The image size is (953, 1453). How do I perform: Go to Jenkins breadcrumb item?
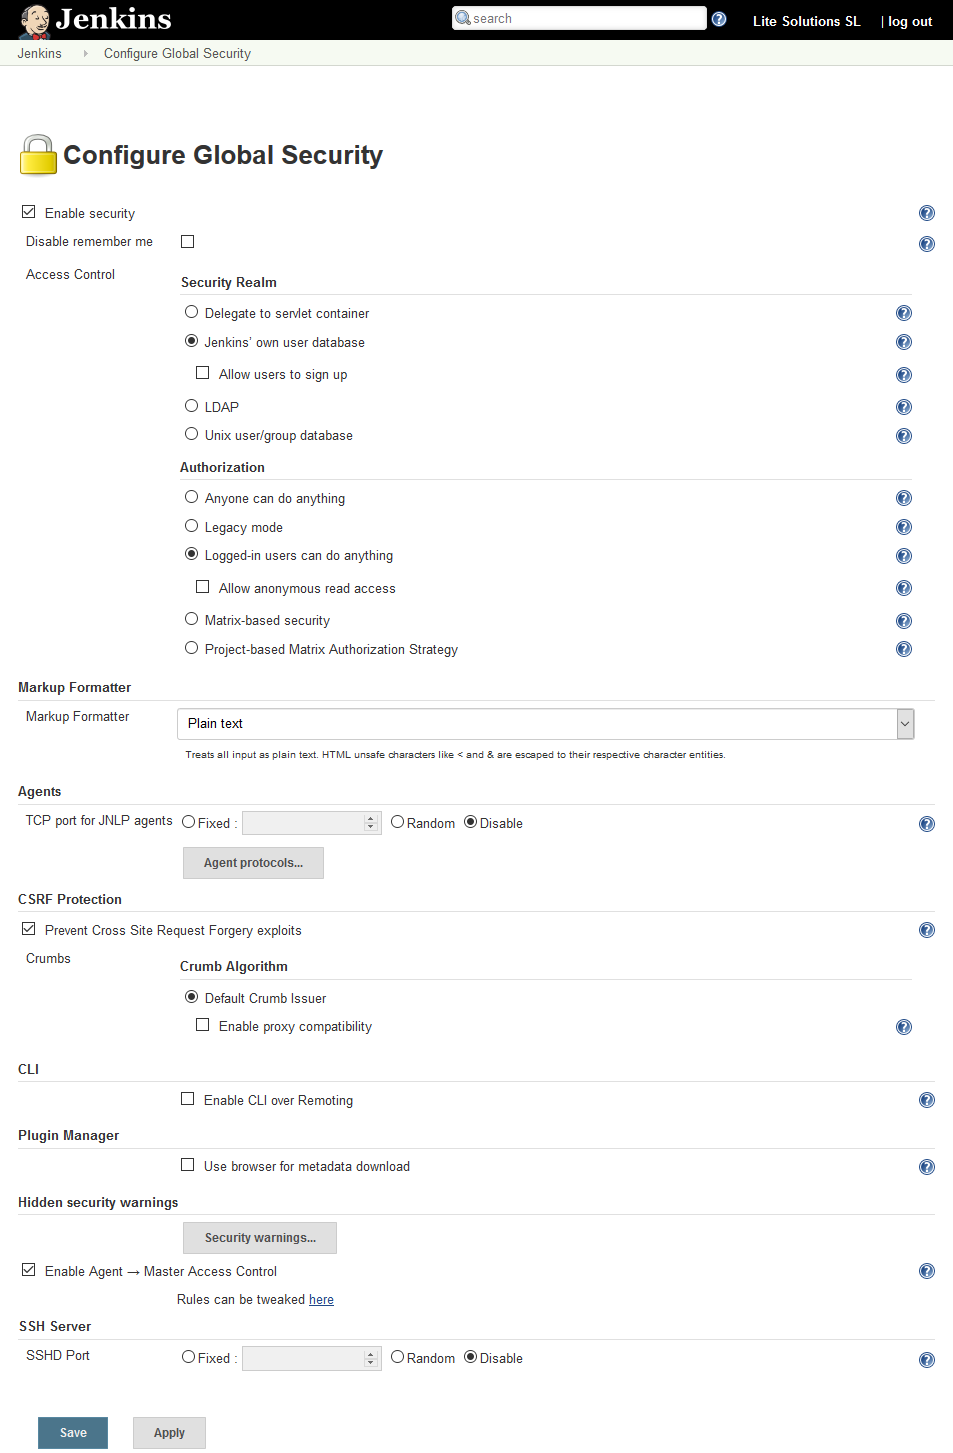[39, 53]
